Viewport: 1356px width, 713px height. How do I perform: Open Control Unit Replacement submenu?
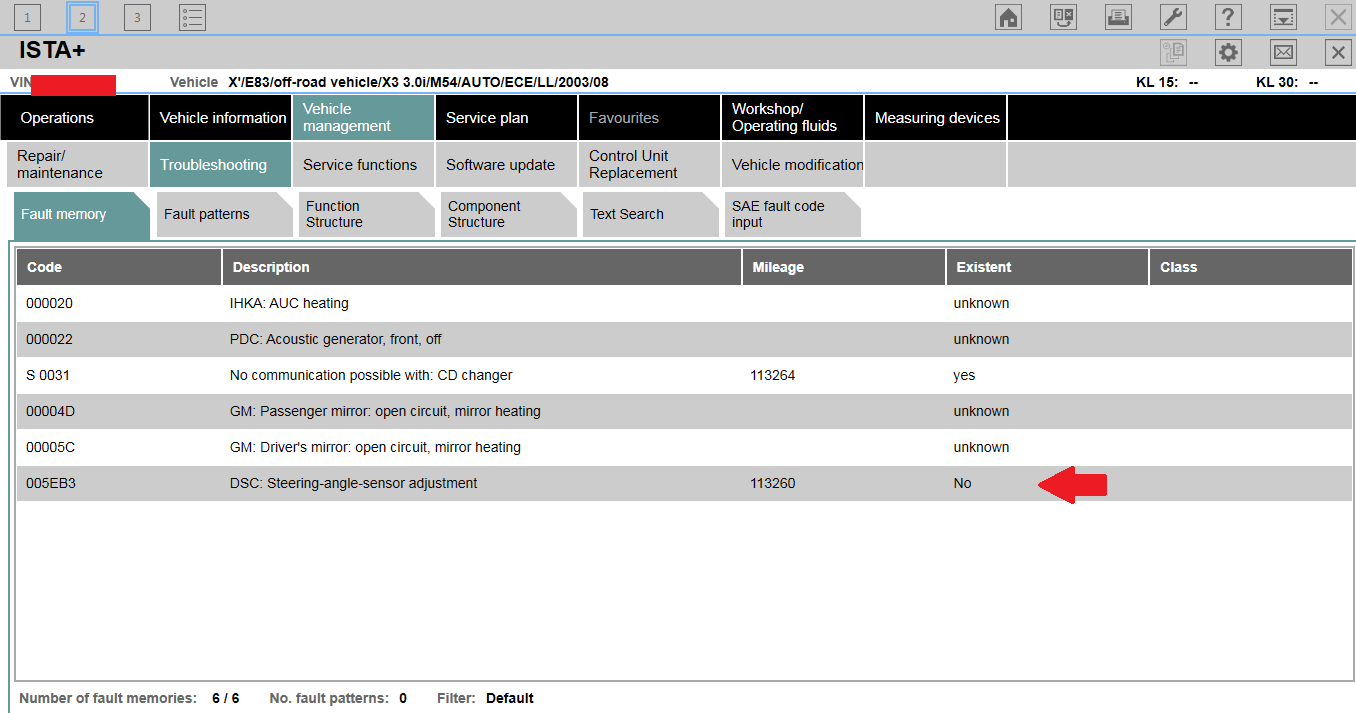click(650, 164)
